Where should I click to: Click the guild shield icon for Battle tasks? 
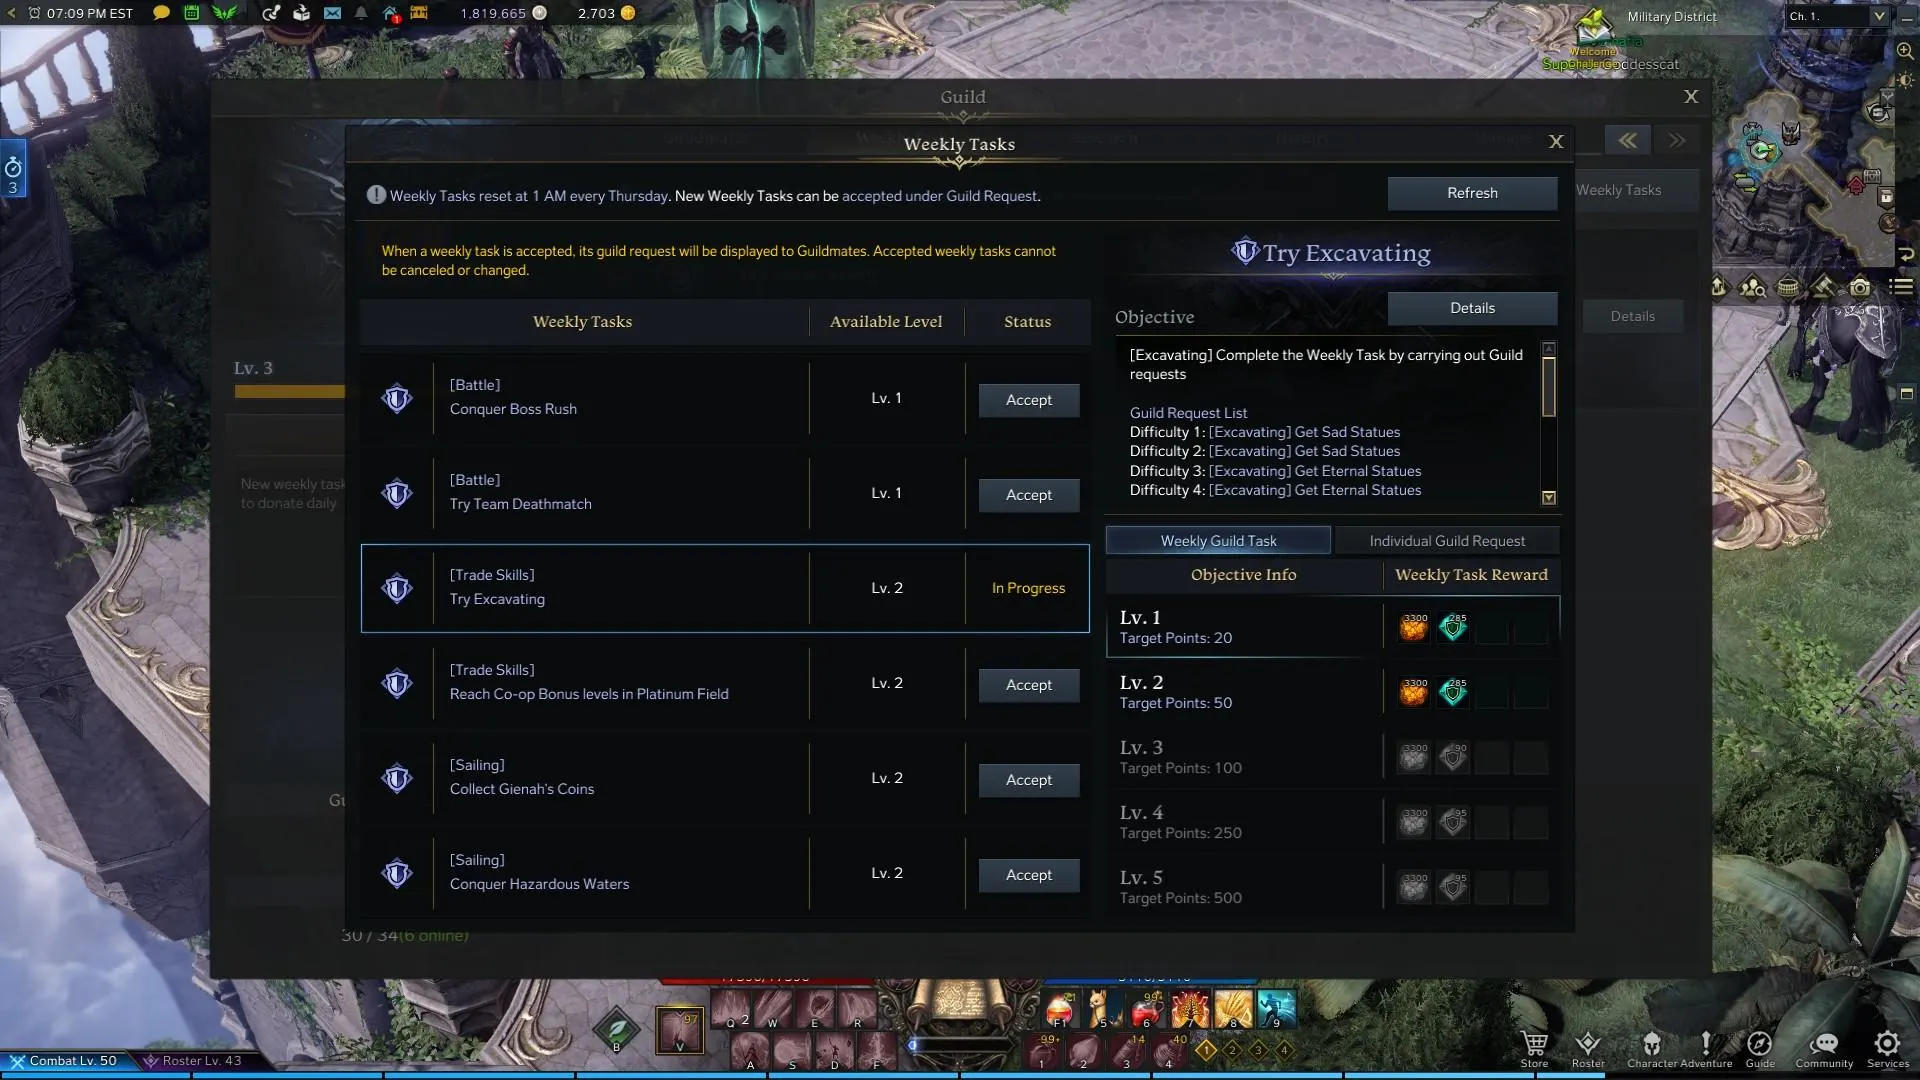[397, 397]
